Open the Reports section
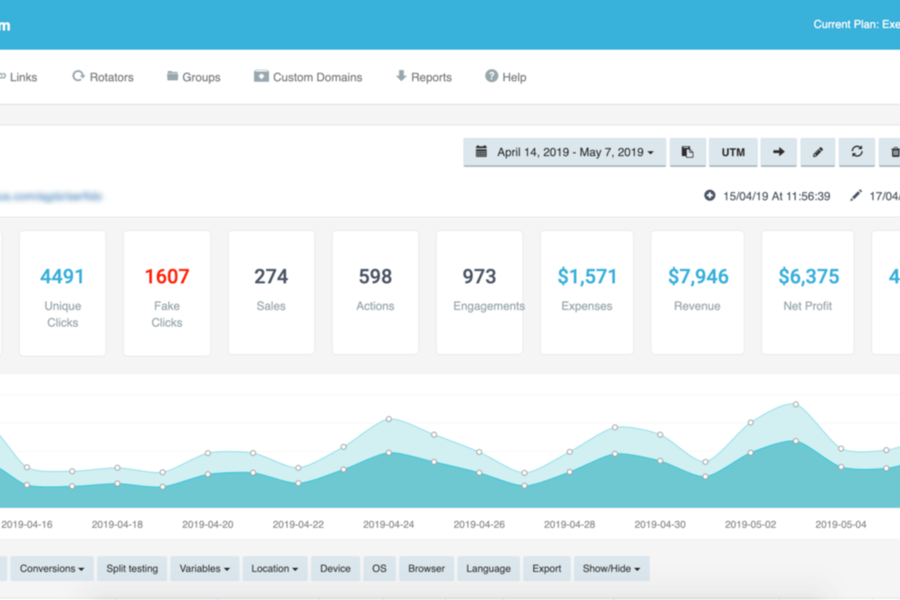Viewport: 900px width, 600px height. click(423, 77)
